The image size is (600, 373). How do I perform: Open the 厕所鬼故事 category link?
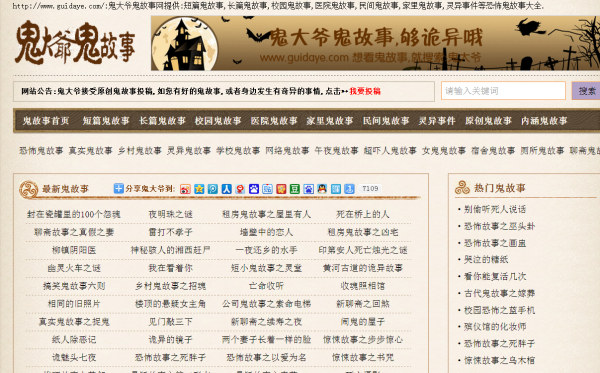tap(542, 151)
